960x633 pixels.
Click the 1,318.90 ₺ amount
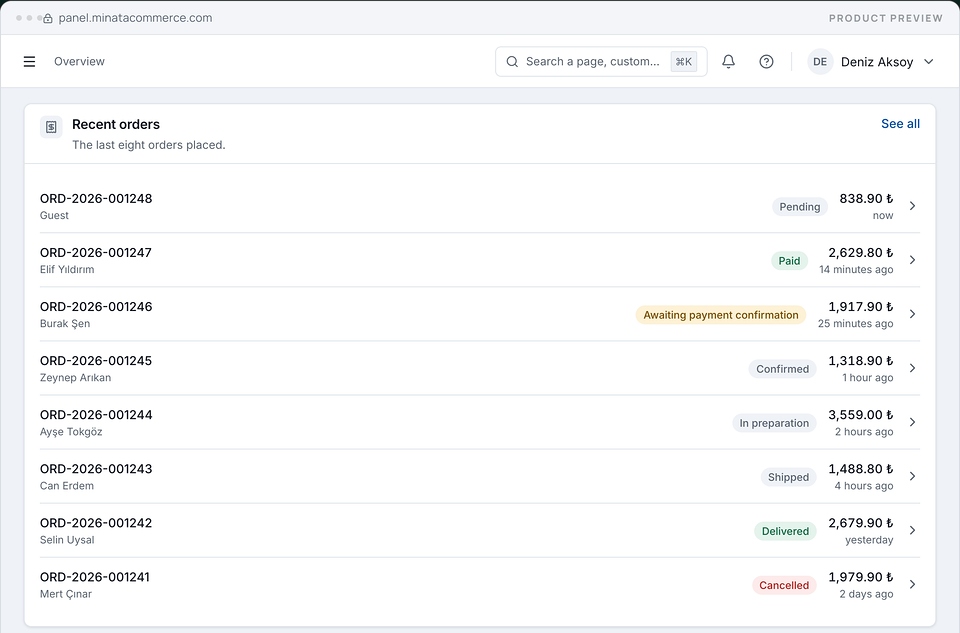point(860,361)
